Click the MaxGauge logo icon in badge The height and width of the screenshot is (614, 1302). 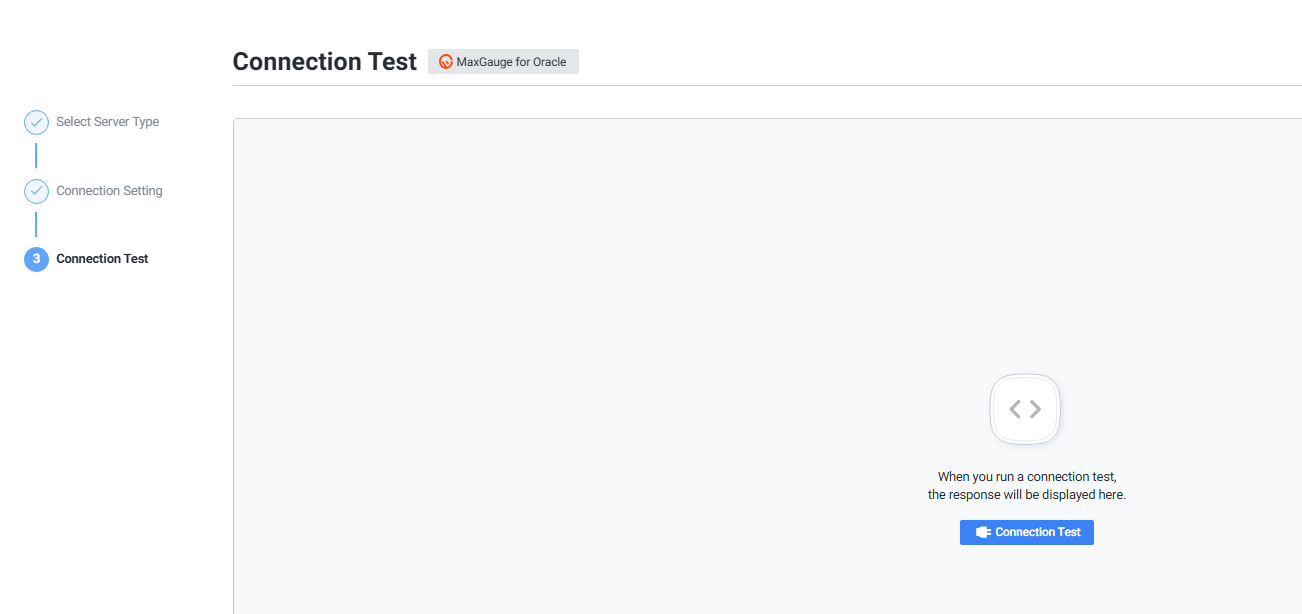pos(446,62)
